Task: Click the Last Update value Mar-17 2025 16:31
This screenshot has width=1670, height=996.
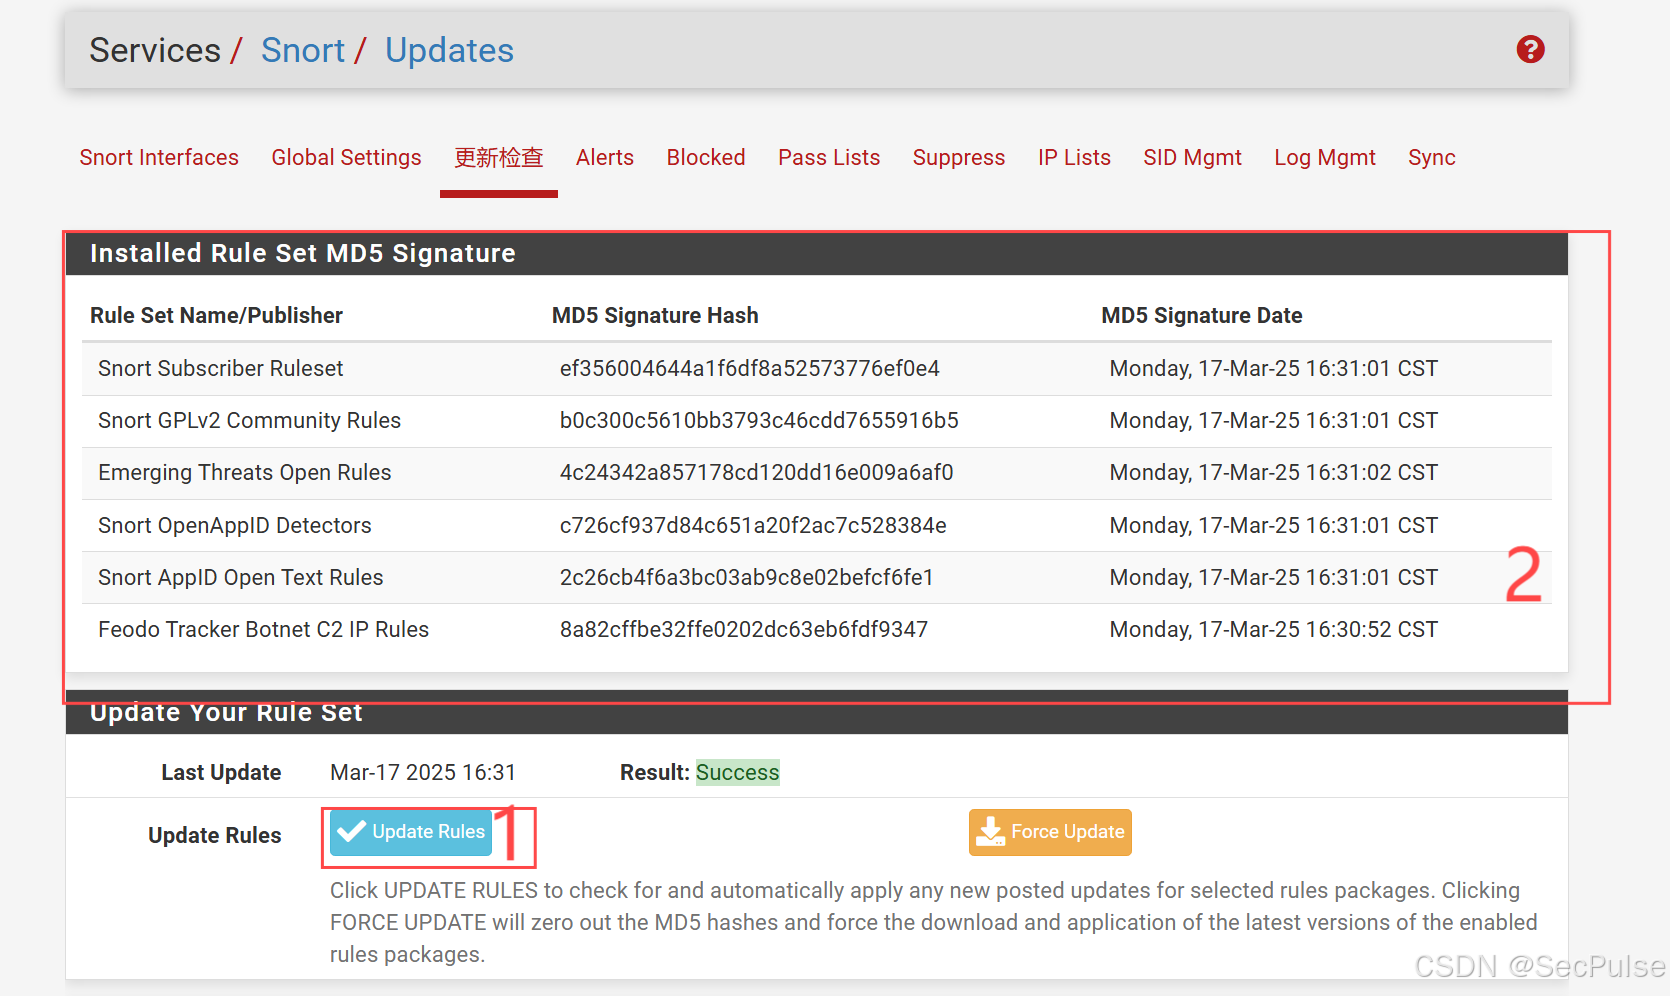Action: 423,773
